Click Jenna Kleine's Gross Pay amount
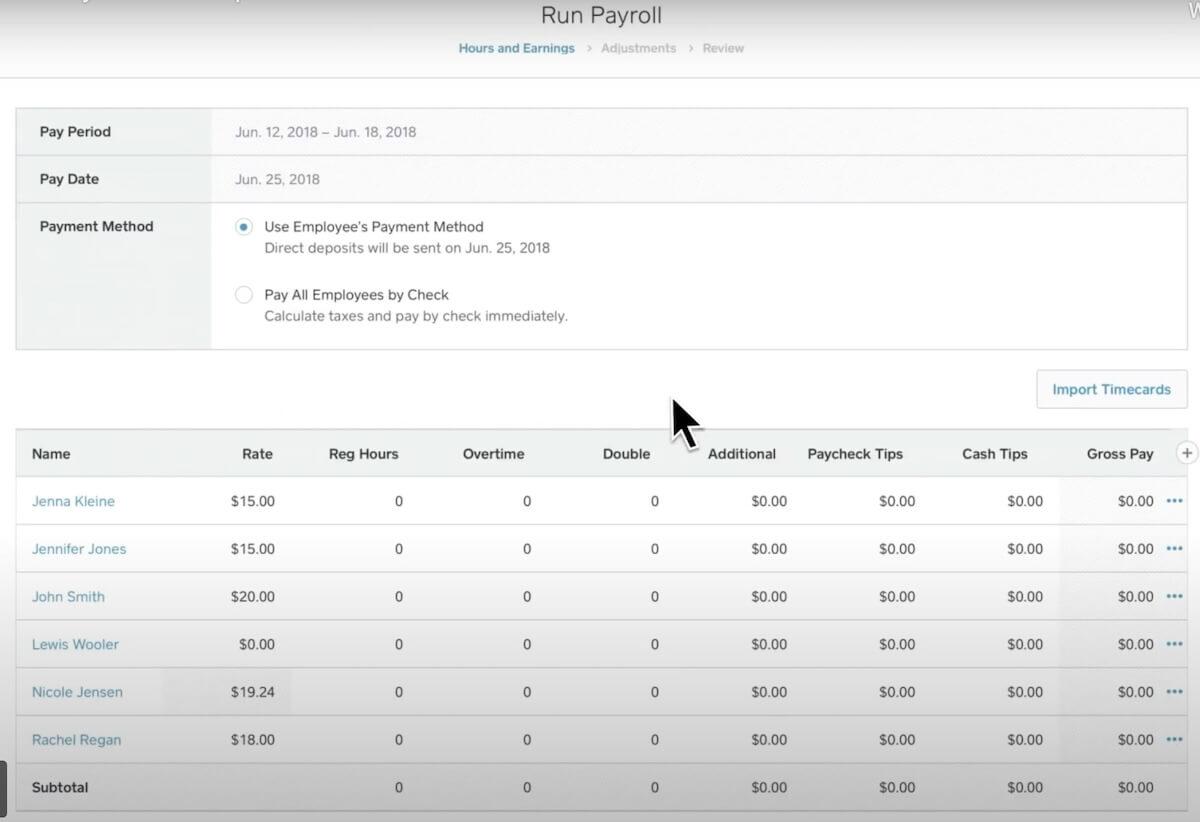The image size is (1200, 822). pos(1135,501)
